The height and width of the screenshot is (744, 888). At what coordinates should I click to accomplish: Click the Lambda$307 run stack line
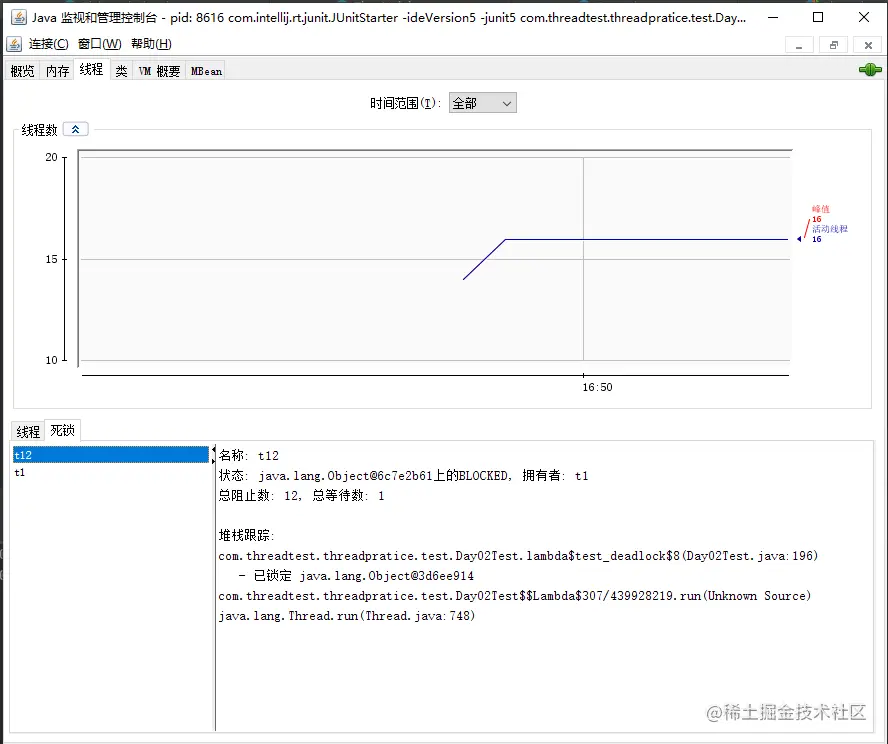pos(515,596)
